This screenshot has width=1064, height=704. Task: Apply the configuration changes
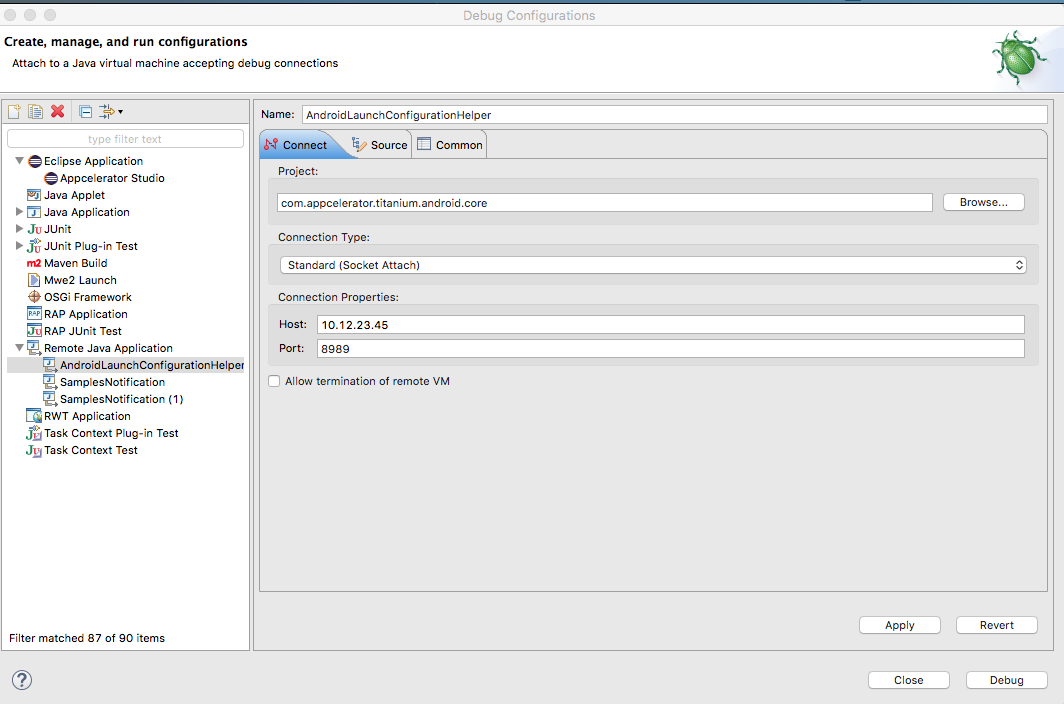(x=899, y=624)
